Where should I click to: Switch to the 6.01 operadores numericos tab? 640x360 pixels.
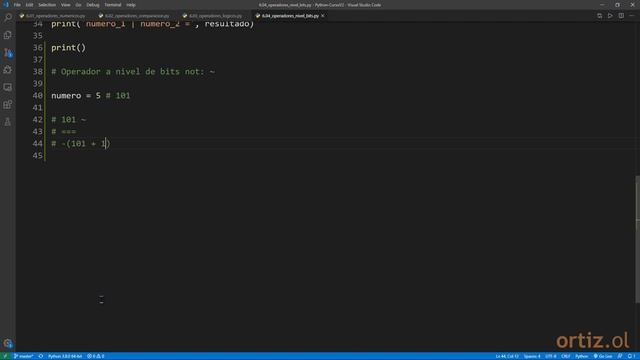(55, 16)
